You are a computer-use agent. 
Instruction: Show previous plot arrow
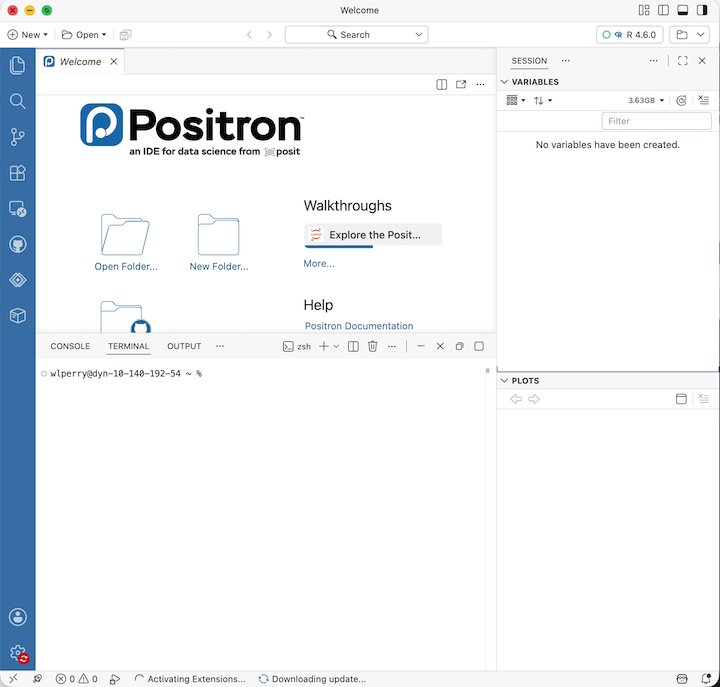click(x=516, y=399)
